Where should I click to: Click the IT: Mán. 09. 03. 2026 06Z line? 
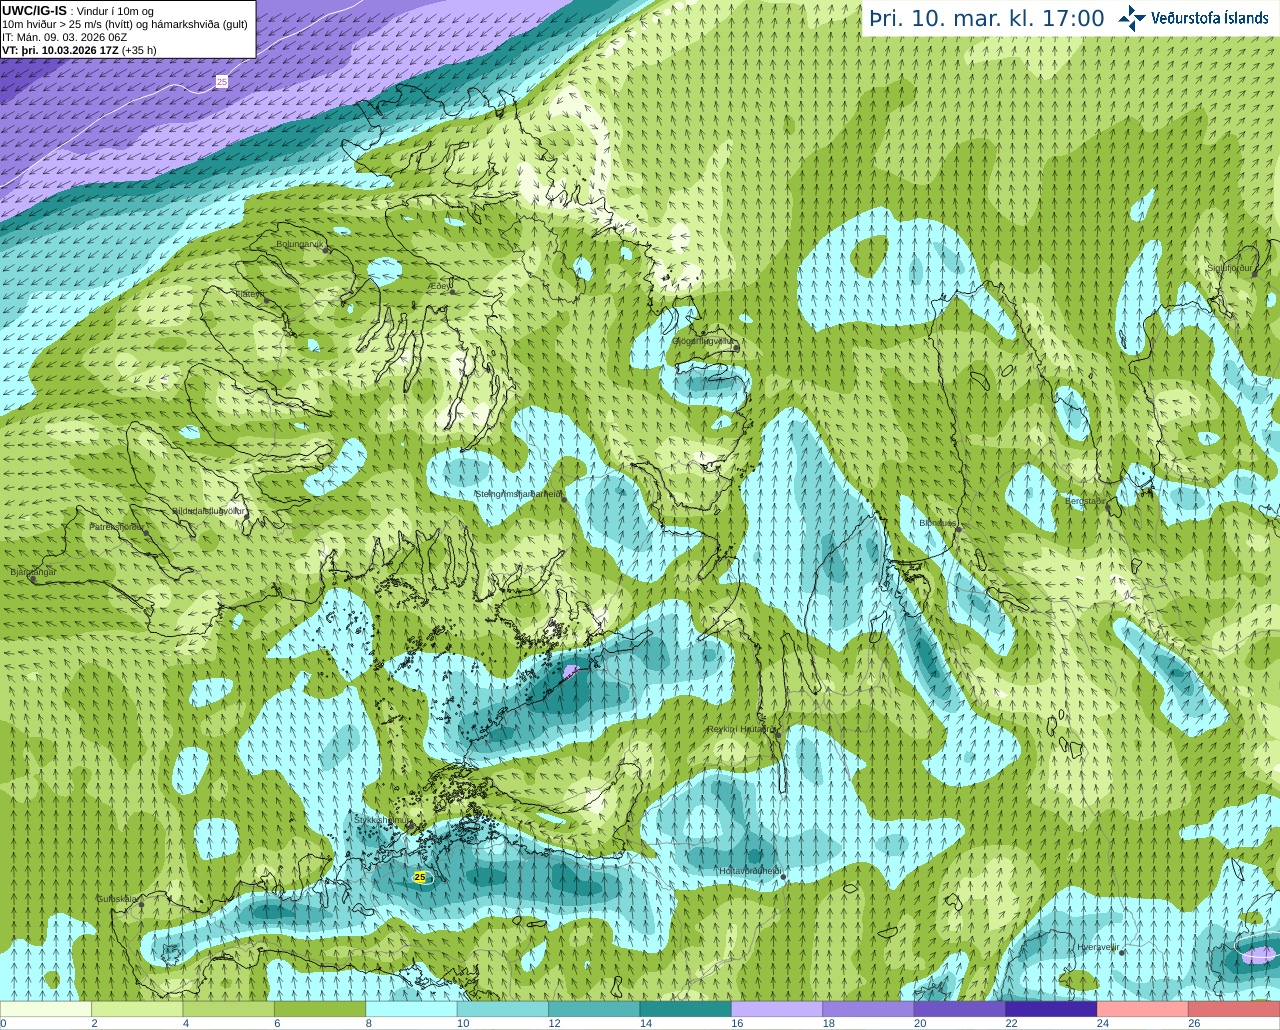click(64, 37)
